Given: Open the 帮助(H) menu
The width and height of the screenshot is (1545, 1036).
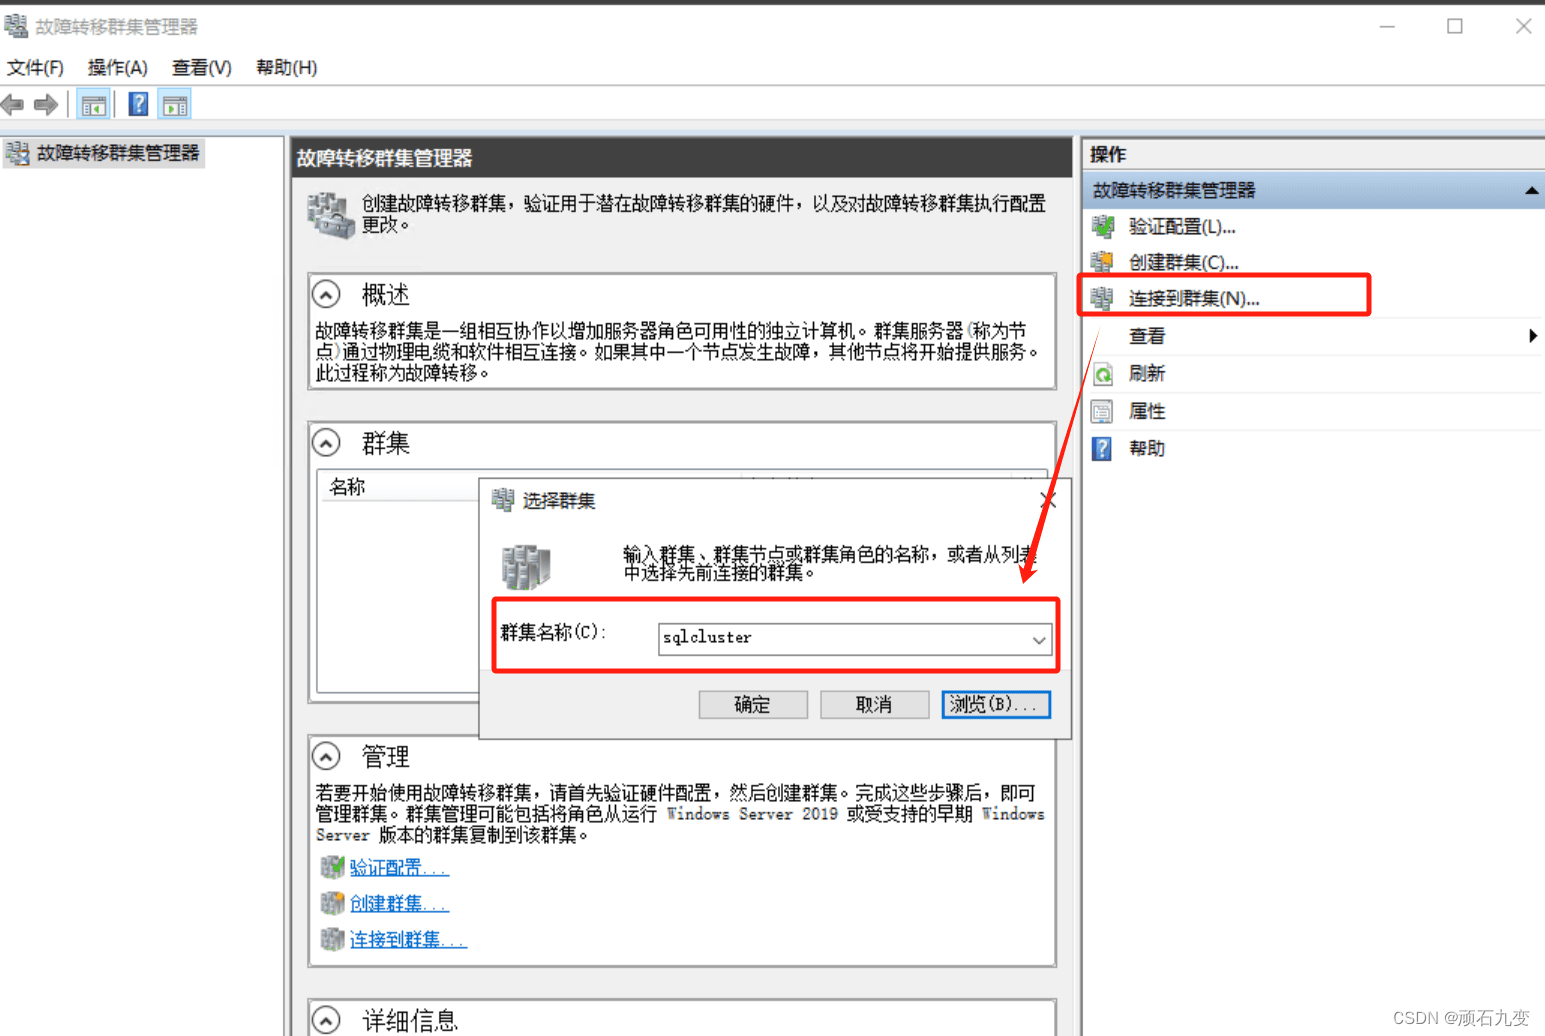Looking at the screenshot, I should coord(286,67).
